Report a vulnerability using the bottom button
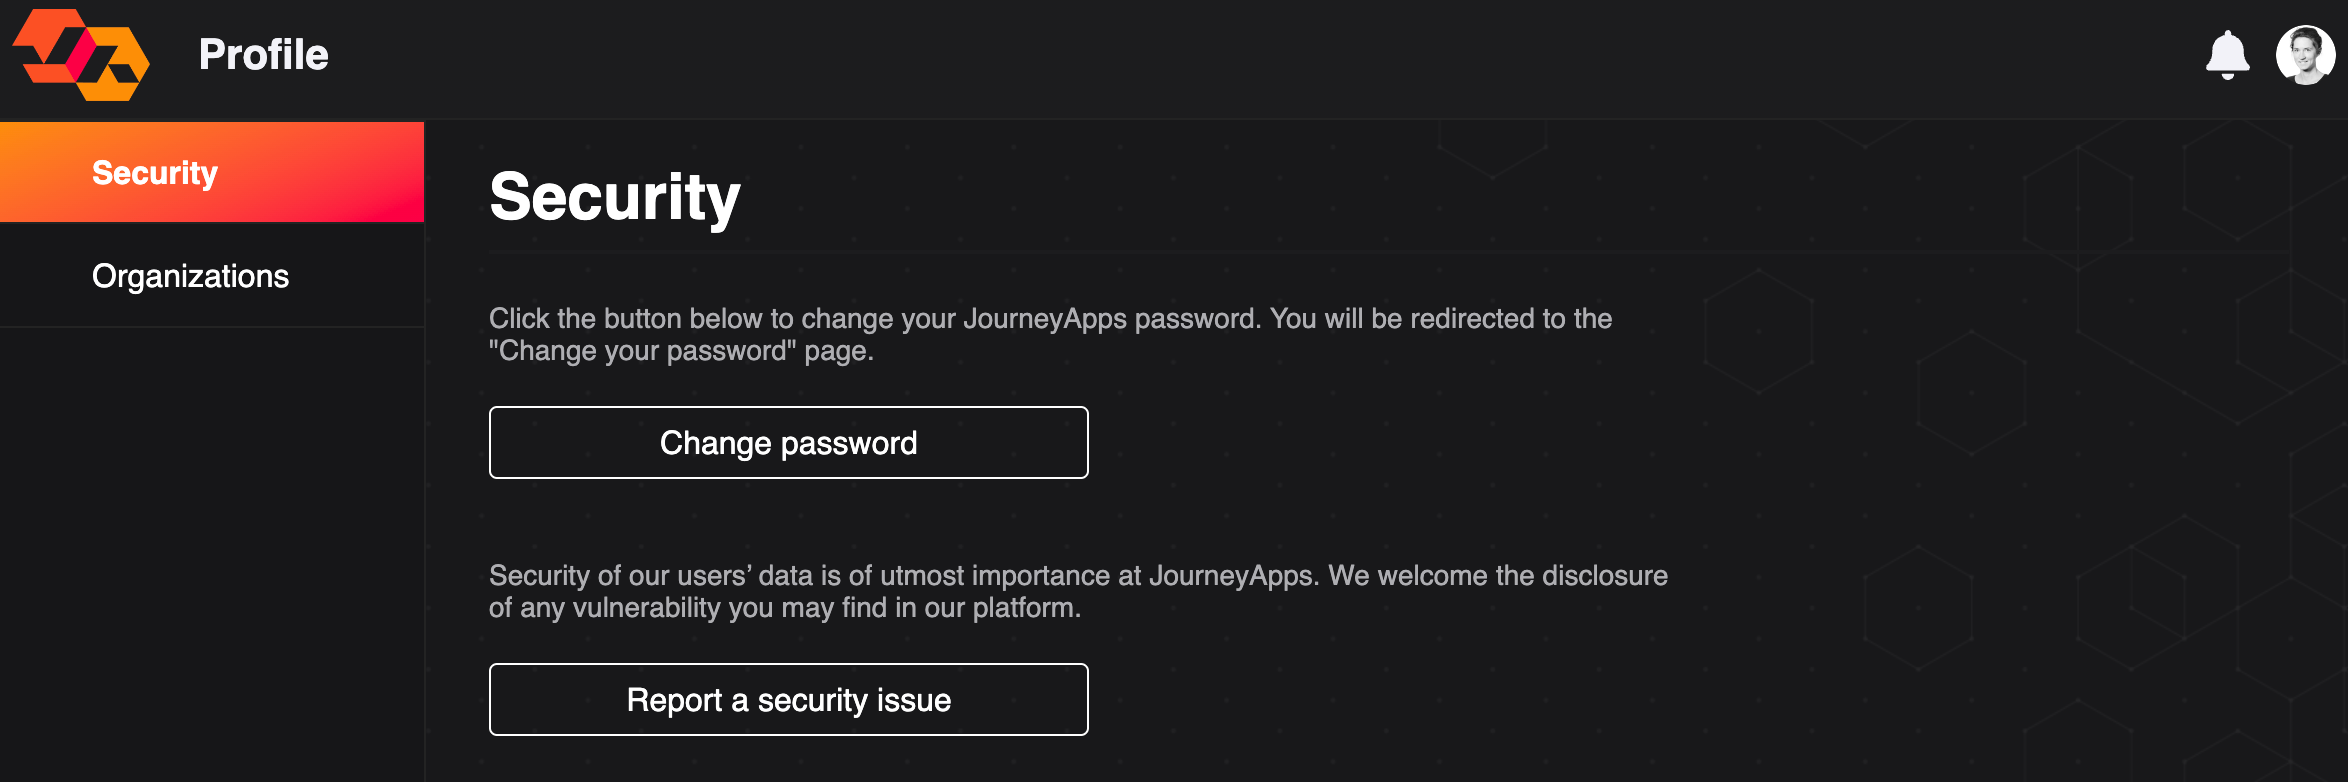Viewport: 2348px width, 782px height. 788,699
